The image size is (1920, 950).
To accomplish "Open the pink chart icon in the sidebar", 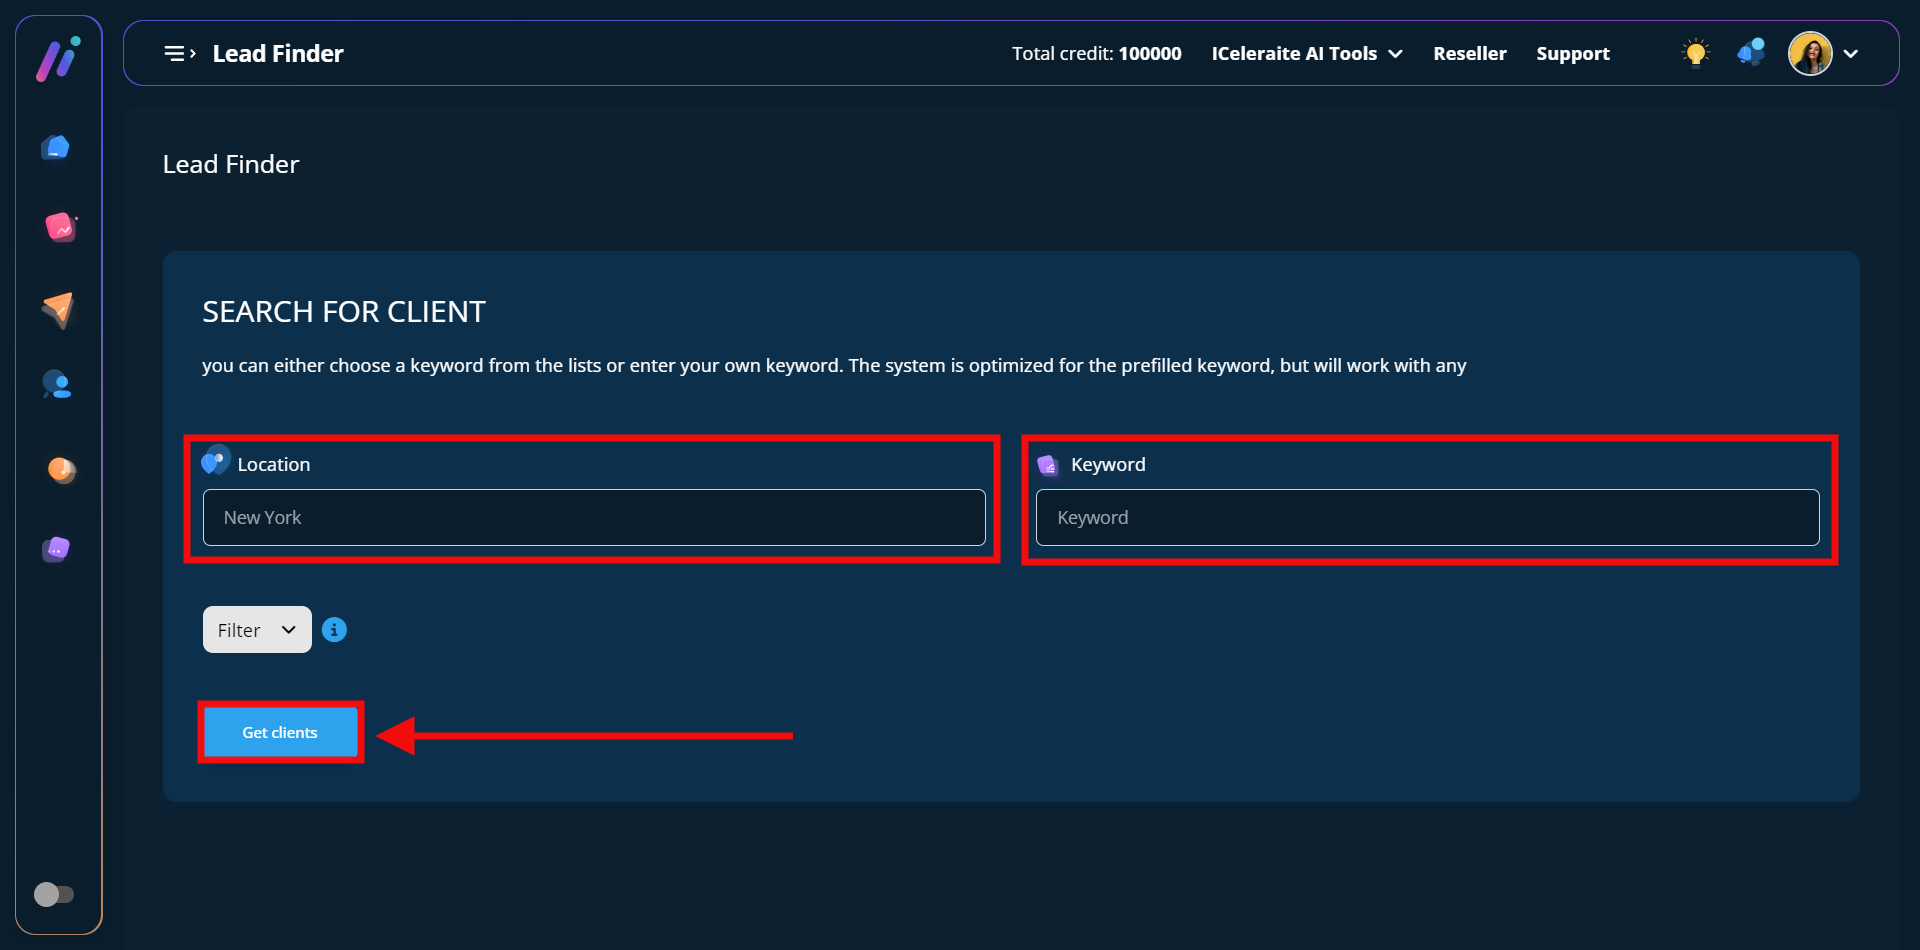I will pyautogui.click(x=60, y=228).
